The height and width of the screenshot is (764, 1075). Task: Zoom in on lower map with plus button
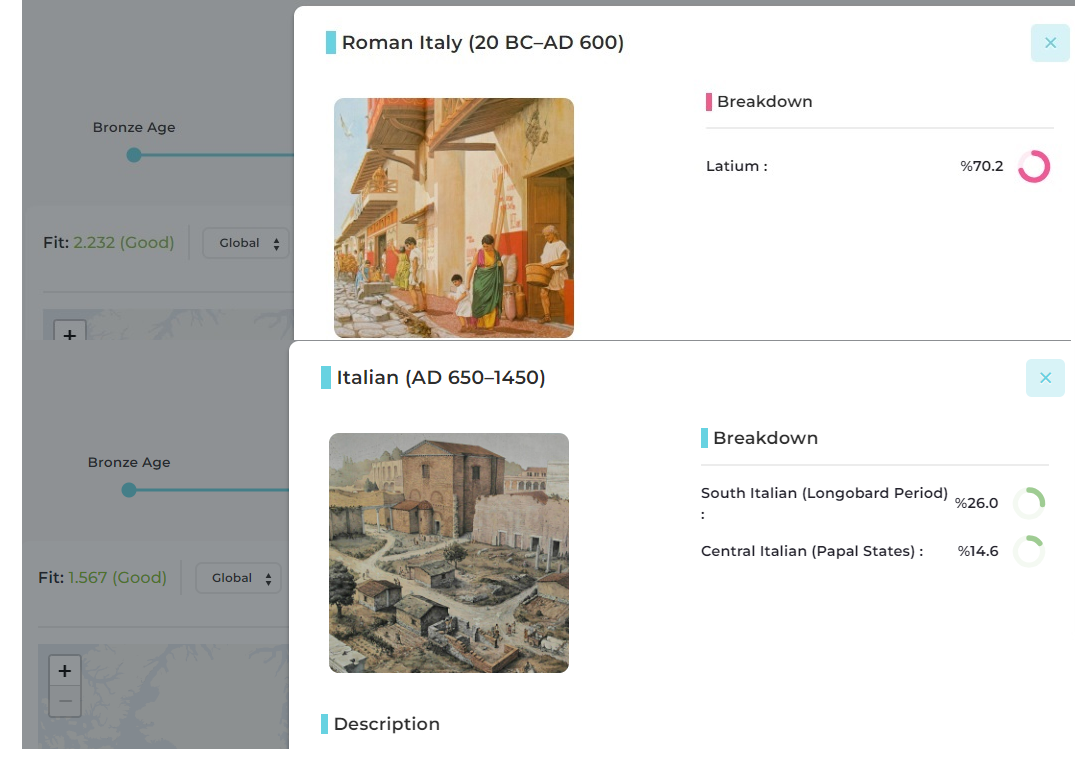tap(64, 671)
